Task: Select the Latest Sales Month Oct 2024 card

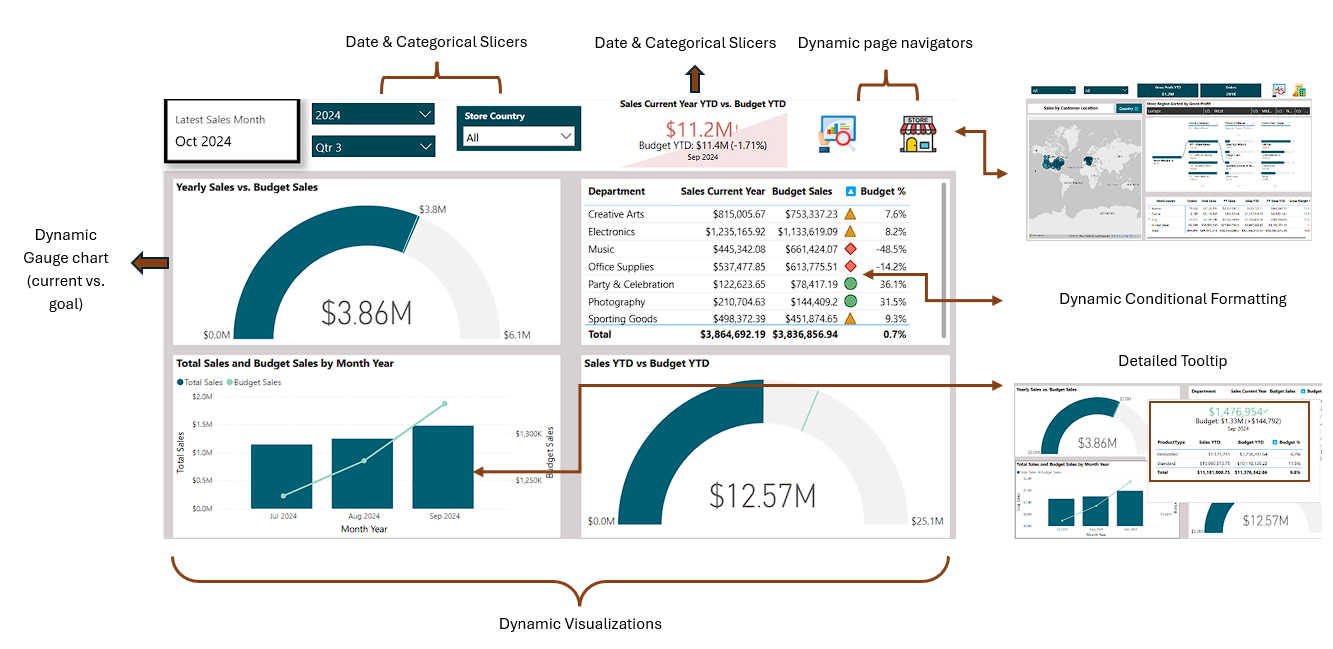Action: pos(232,131)
